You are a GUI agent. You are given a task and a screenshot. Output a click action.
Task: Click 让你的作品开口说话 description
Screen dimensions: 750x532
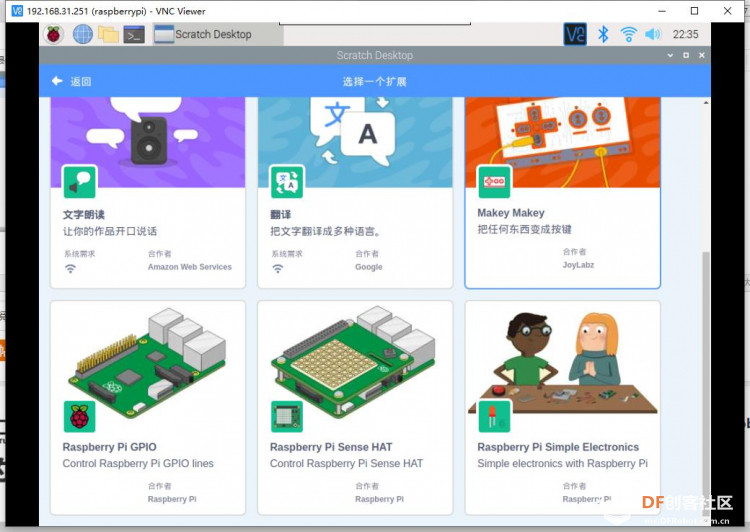(x=110, y=232)
